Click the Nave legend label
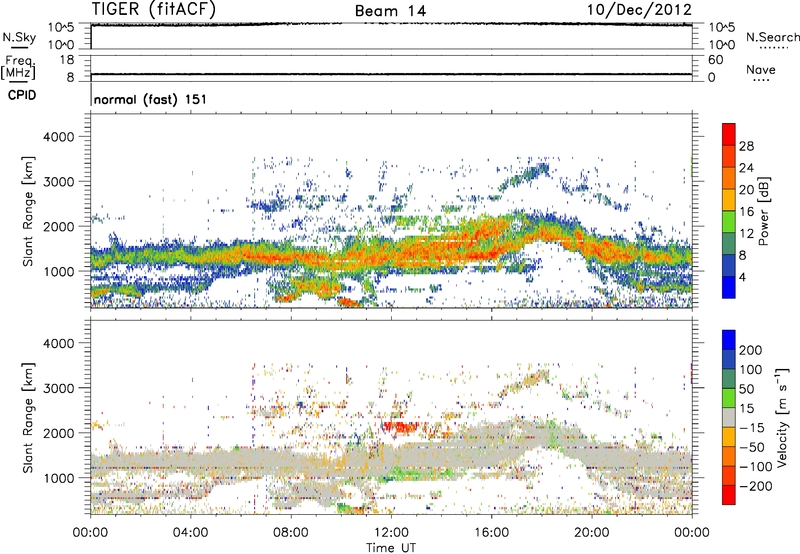The height and width of the screenshot is (554, 800). pos(761,69)
